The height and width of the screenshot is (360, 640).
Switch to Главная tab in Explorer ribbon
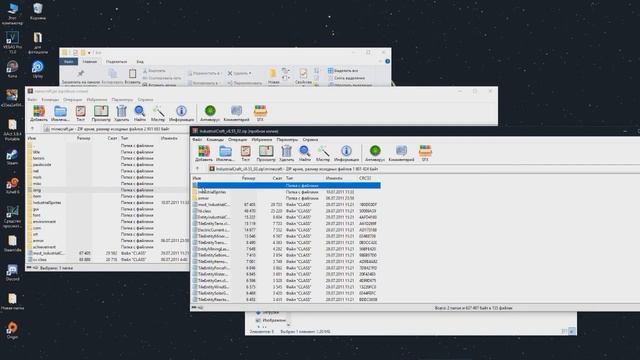point(90,62)
